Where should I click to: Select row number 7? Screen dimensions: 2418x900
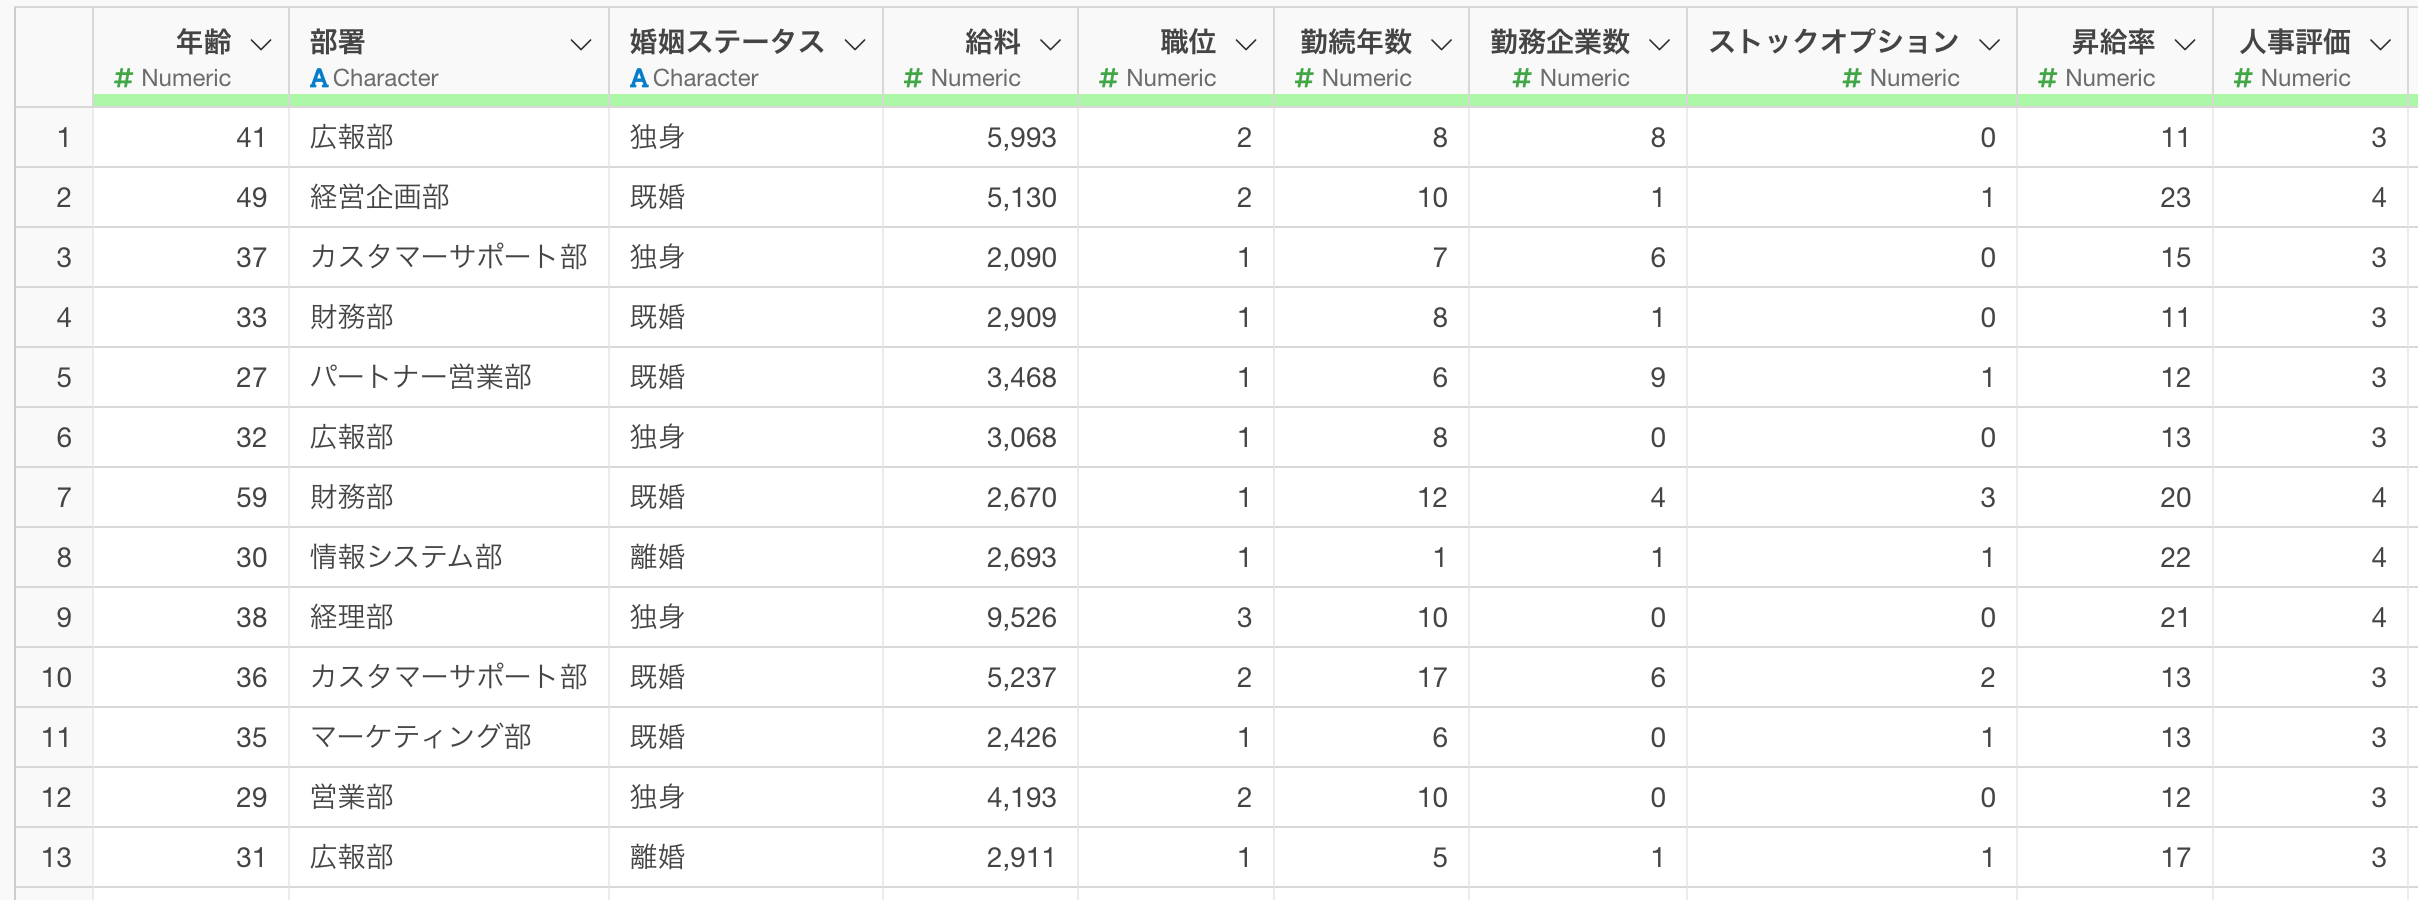[x=63, y=497]
